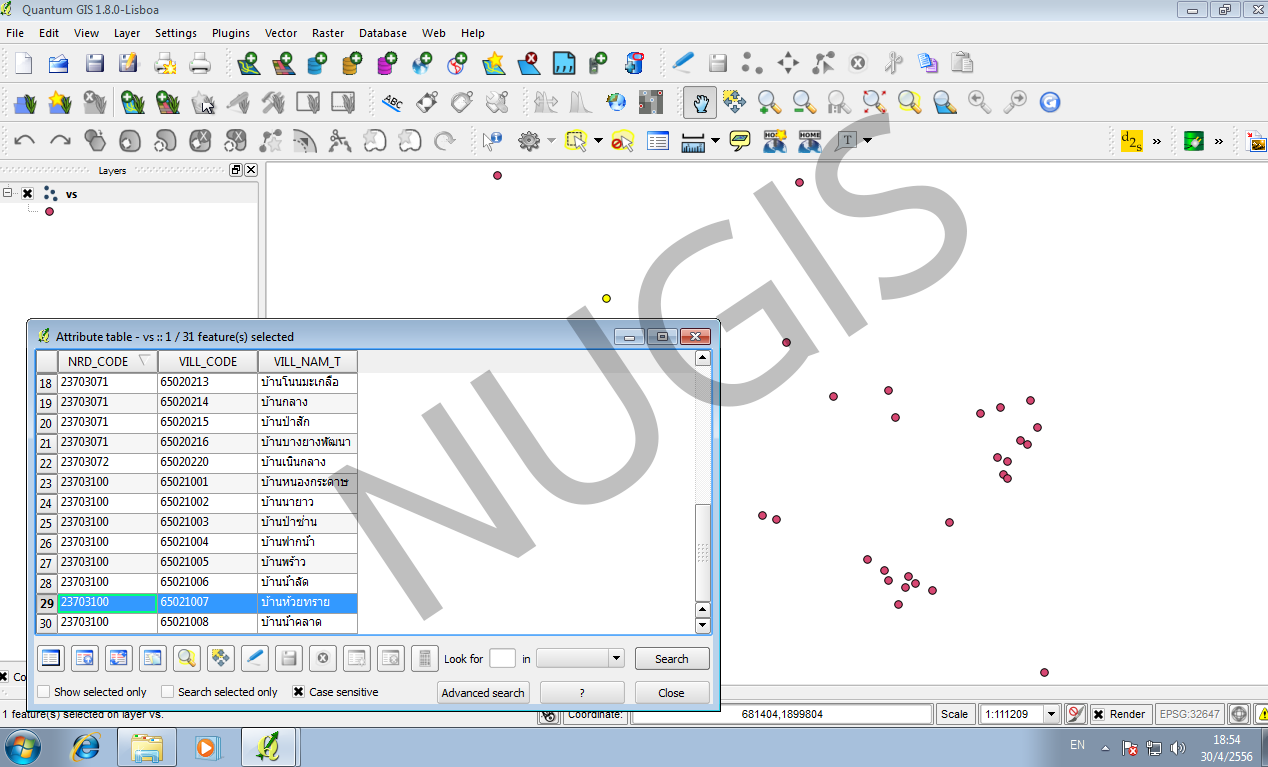Open the Vector menu
Viewport: 1268px width, 767px height.
tap(281, 33)
